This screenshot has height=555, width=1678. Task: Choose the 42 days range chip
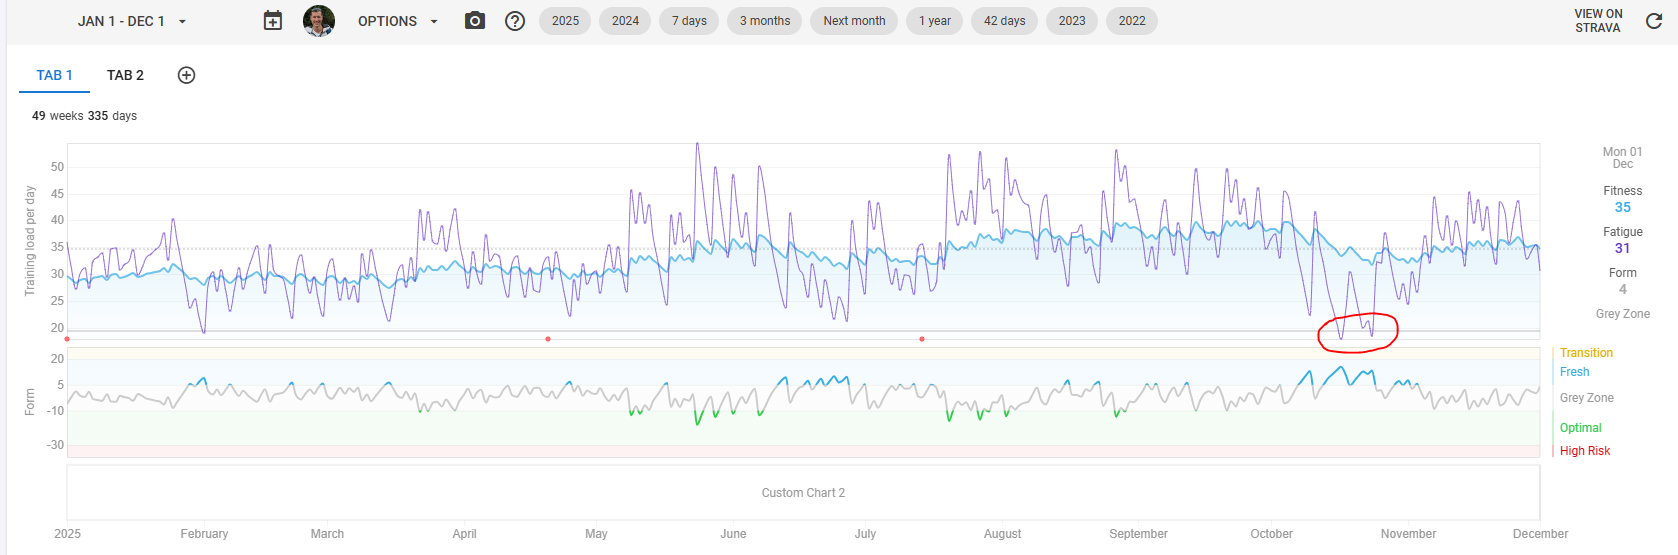(1004, 21)
